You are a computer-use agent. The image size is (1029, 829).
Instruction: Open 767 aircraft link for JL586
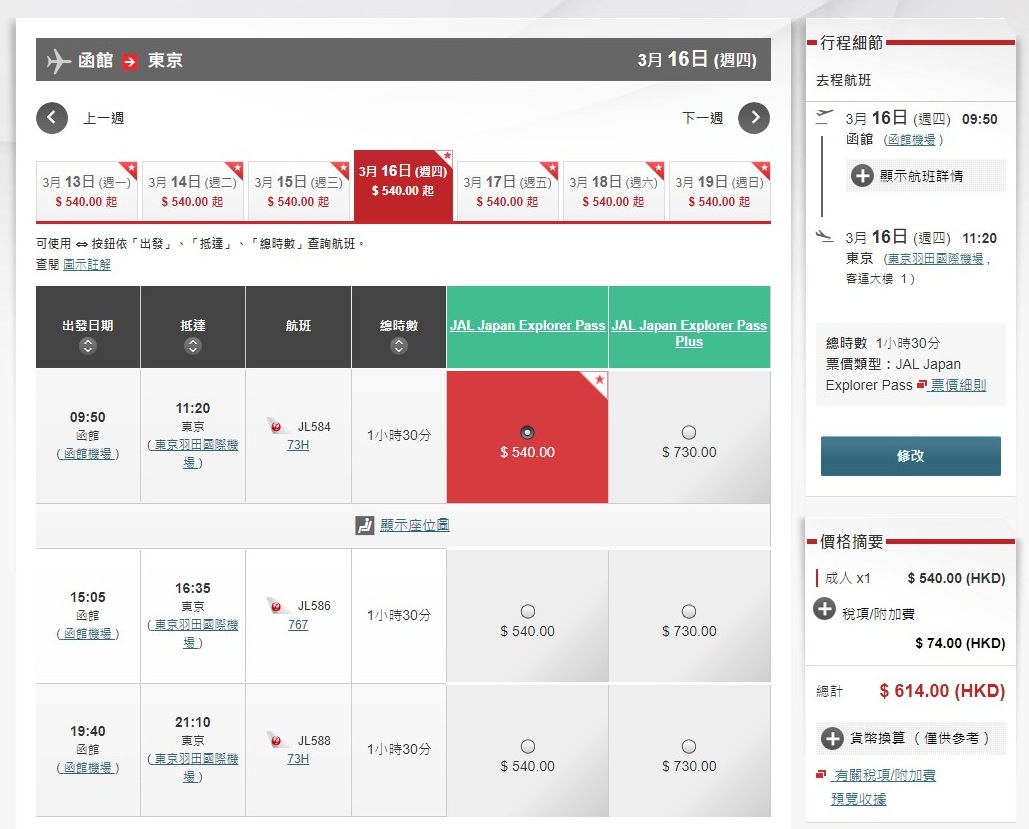(x=298, y=624)
